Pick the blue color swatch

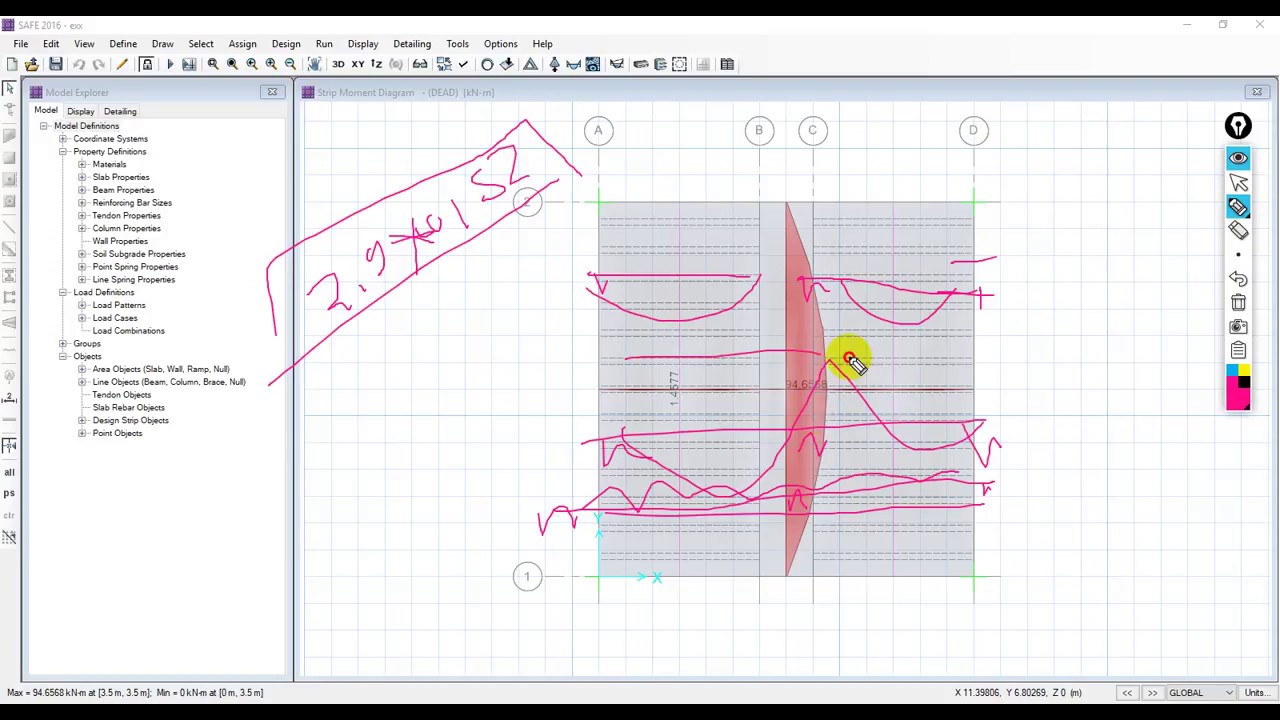[x=1232, y=371]
